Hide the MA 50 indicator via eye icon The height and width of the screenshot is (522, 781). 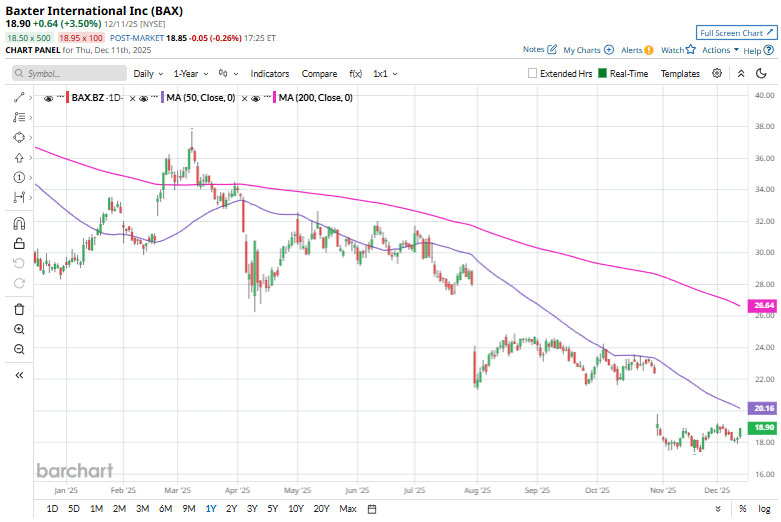(146, 97)
